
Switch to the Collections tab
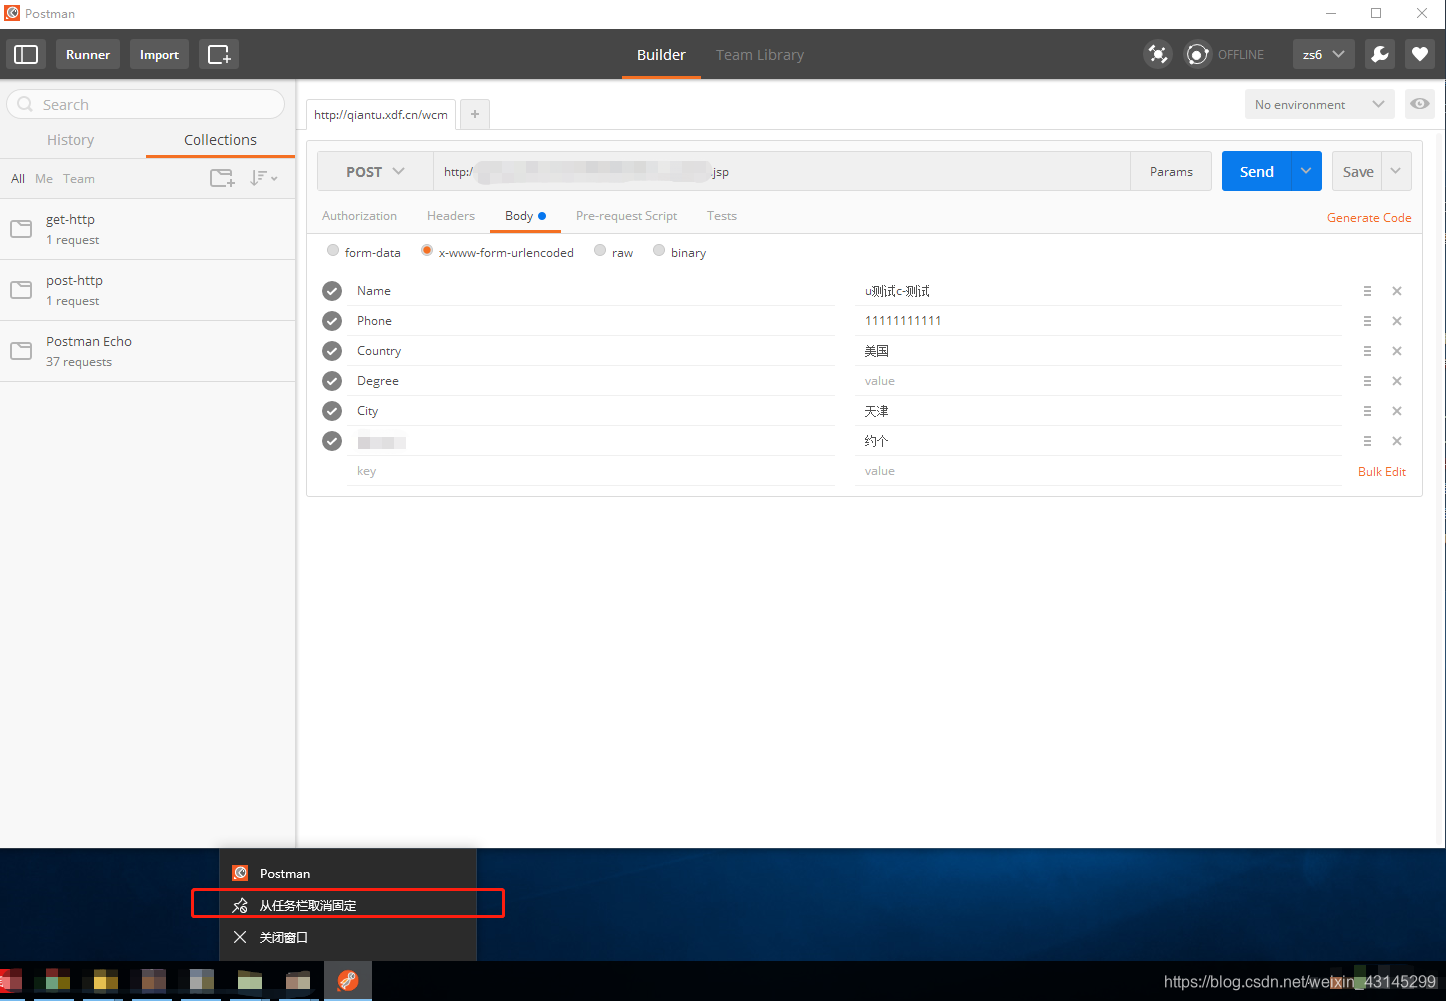pyautogui.click(x=220, y=140)
